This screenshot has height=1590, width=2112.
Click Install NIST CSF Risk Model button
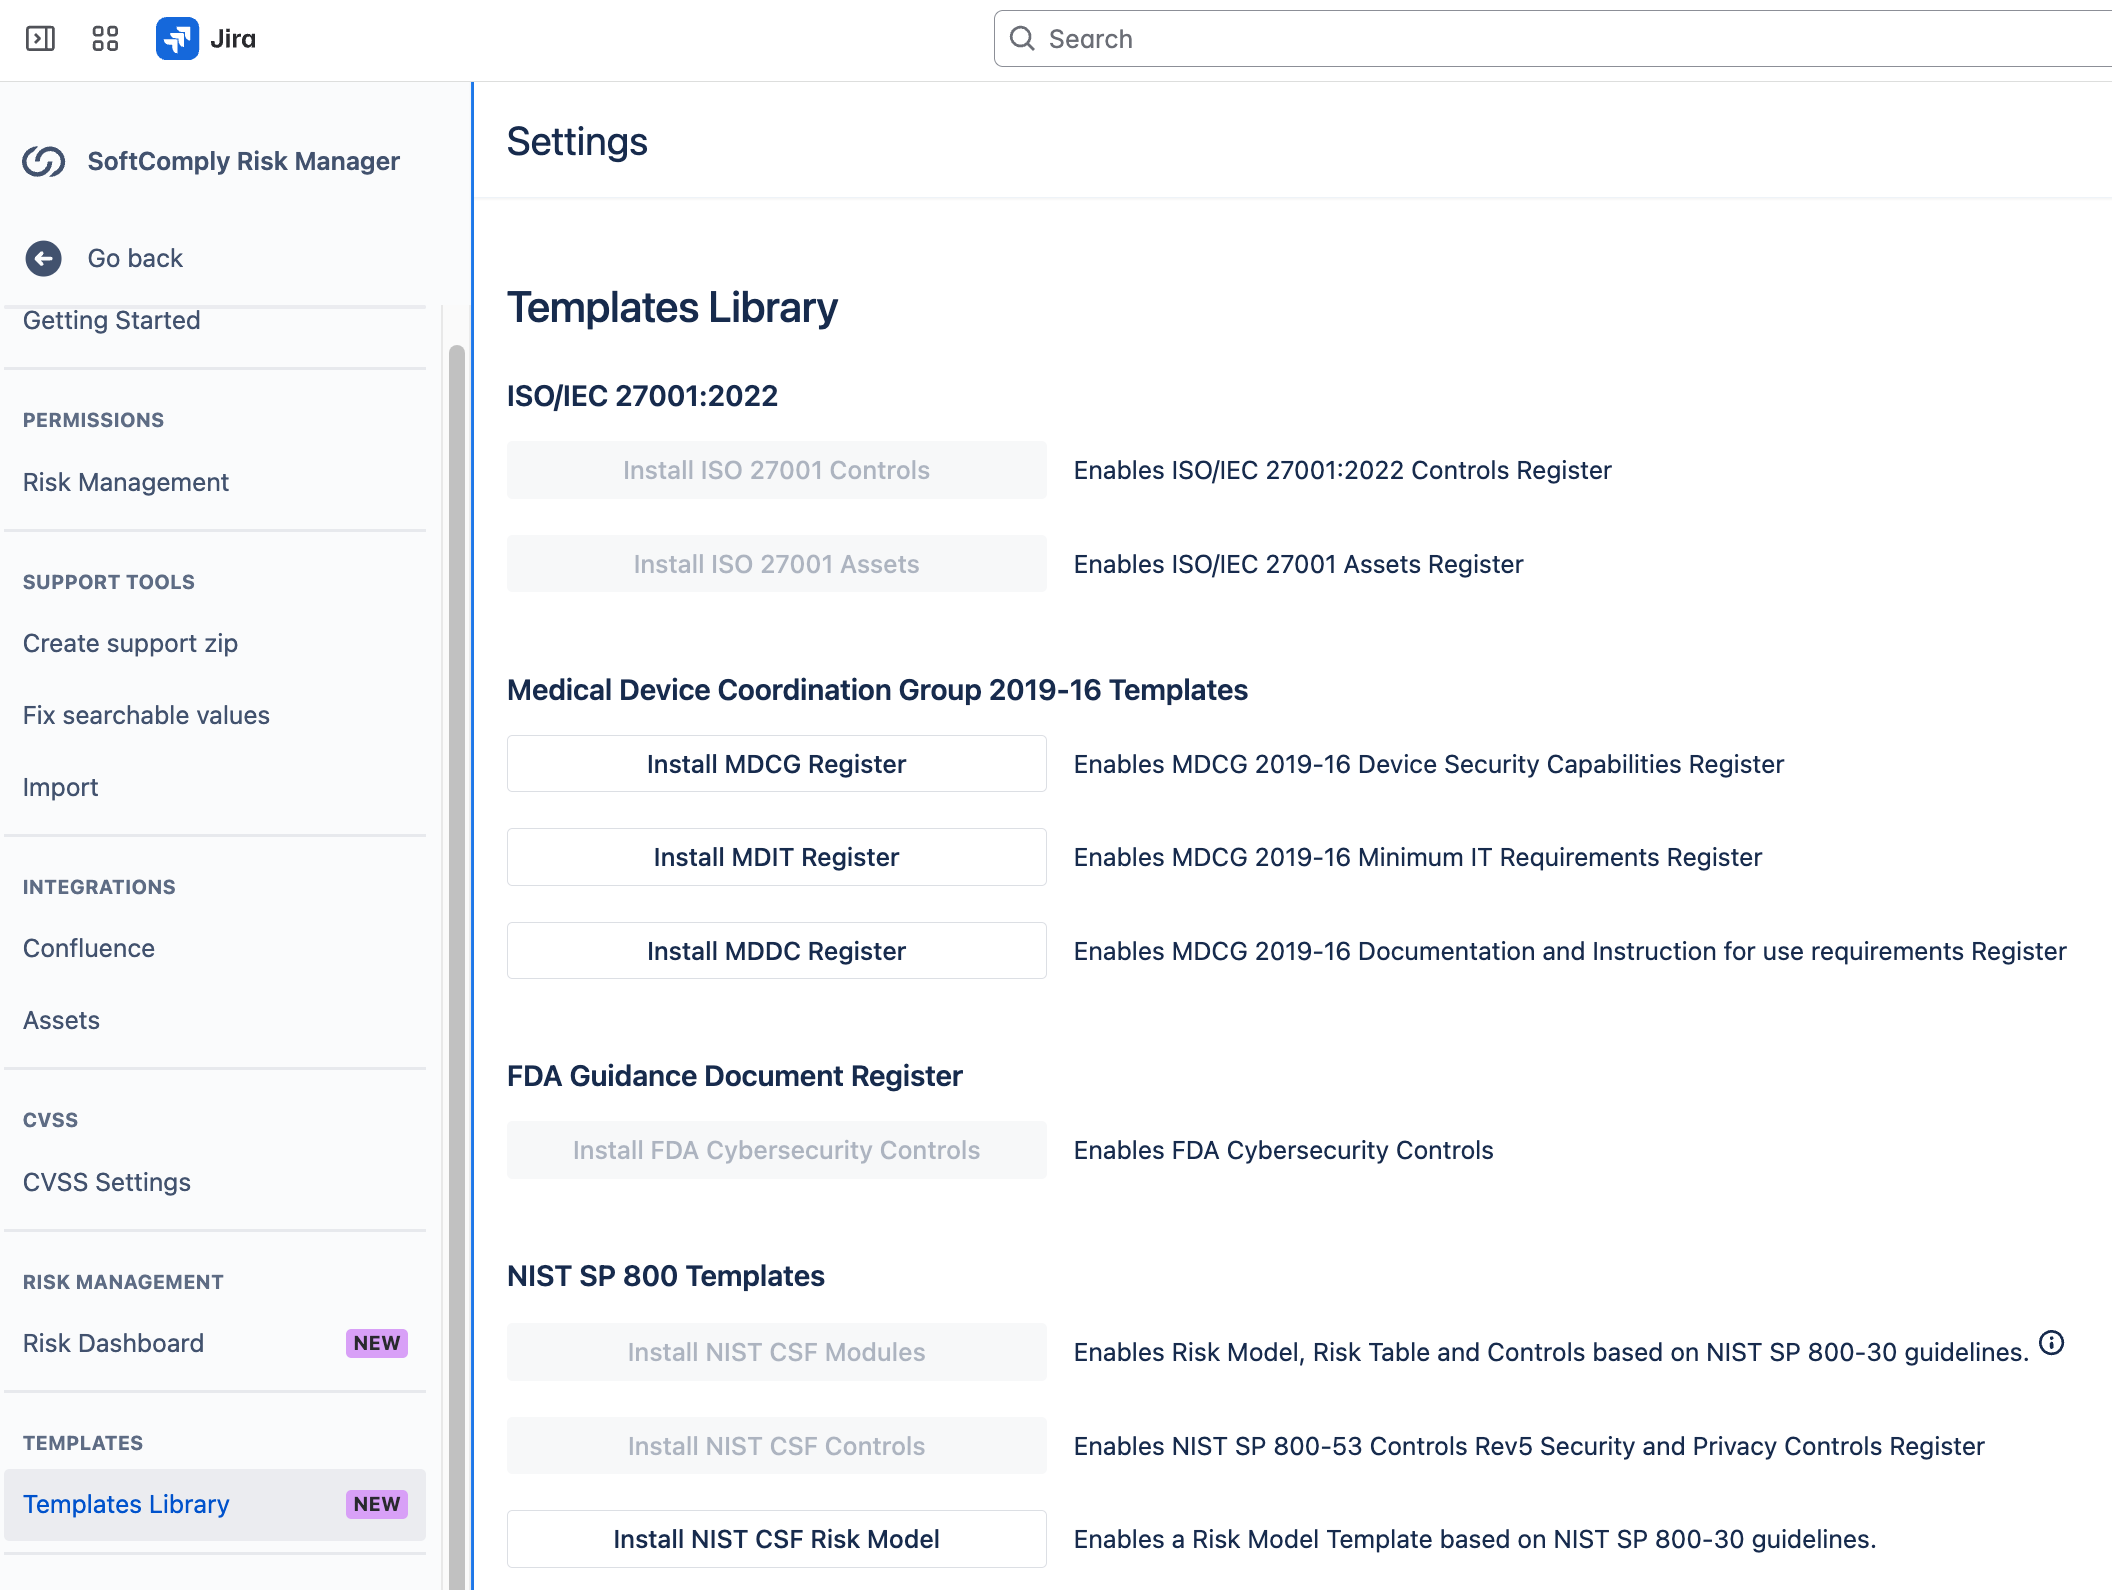[x=776, y=1539]
